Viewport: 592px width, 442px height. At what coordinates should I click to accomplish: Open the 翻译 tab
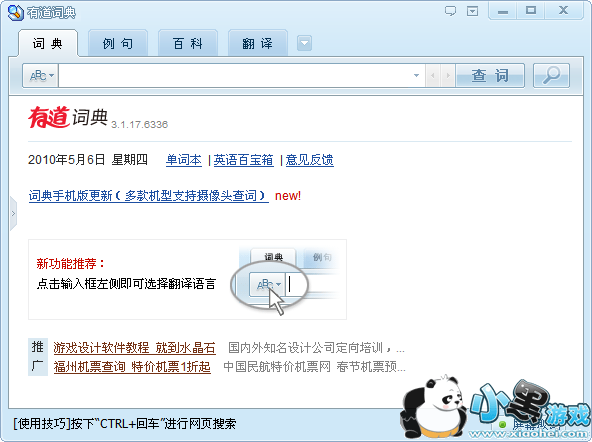(257, 43)
